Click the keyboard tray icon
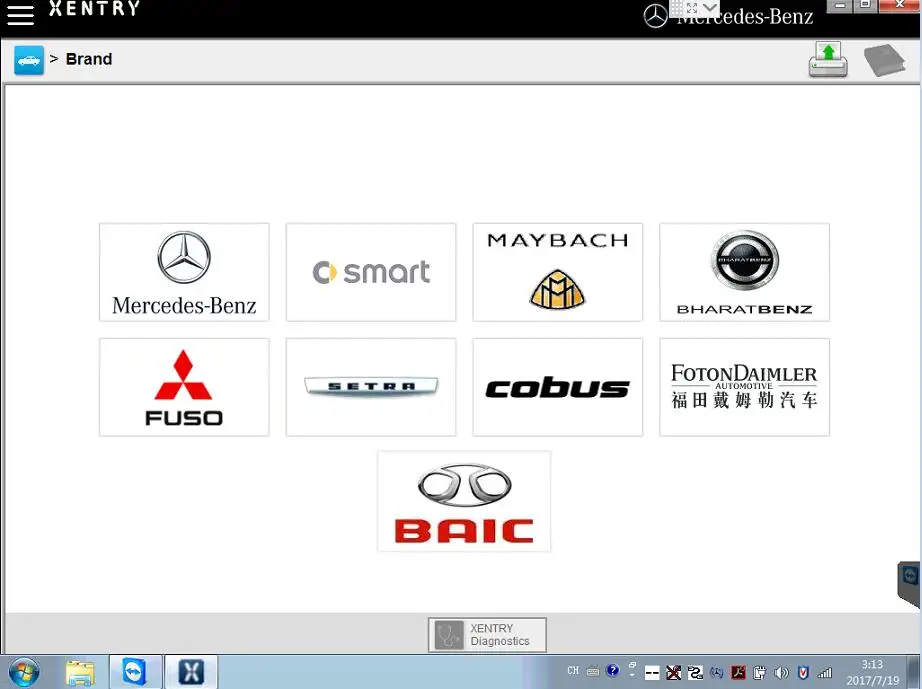 (593, 671)
